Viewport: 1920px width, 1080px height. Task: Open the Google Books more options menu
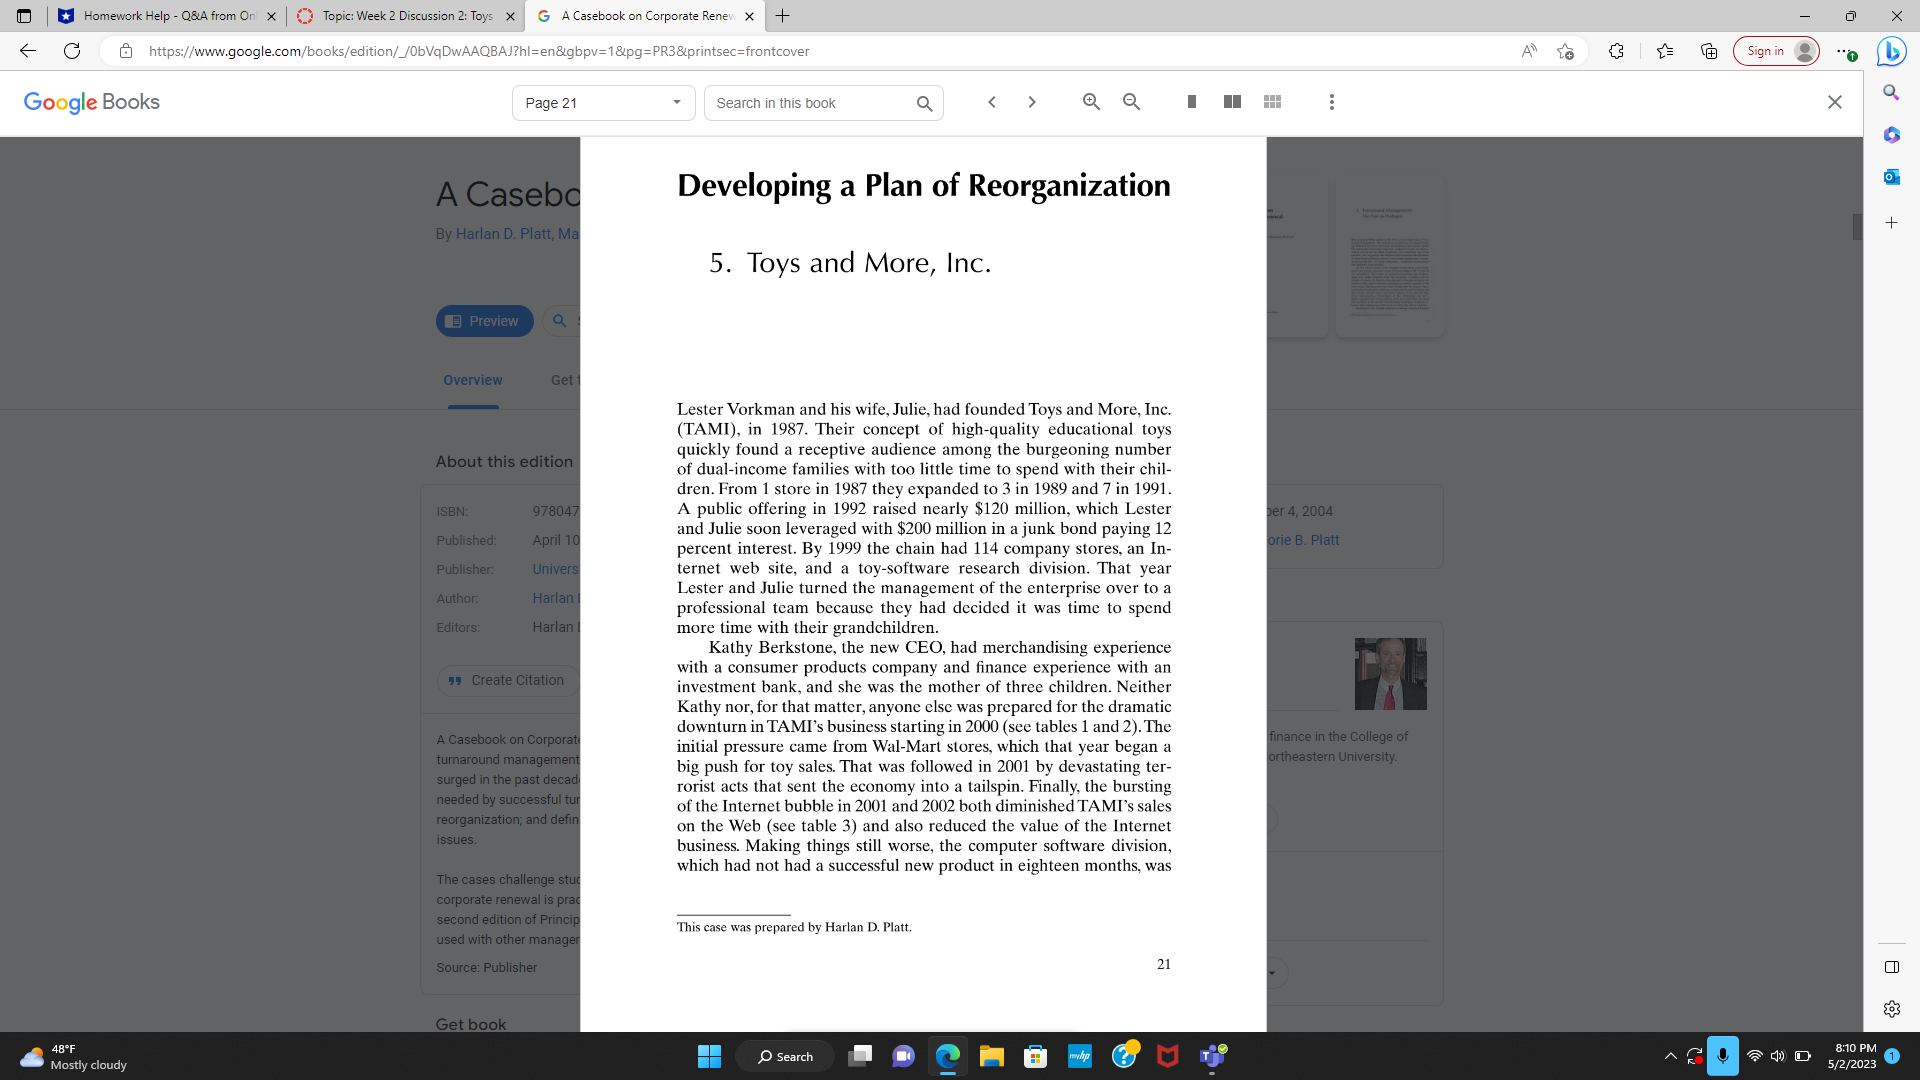pyautogui.click(x=1331, y=101)
